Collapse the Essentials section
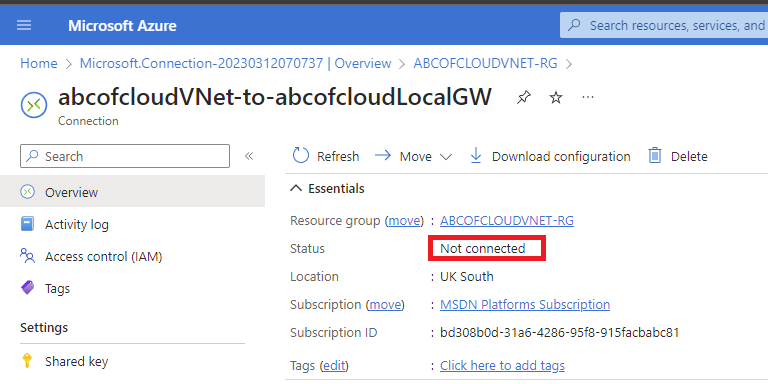 point(327,189)
